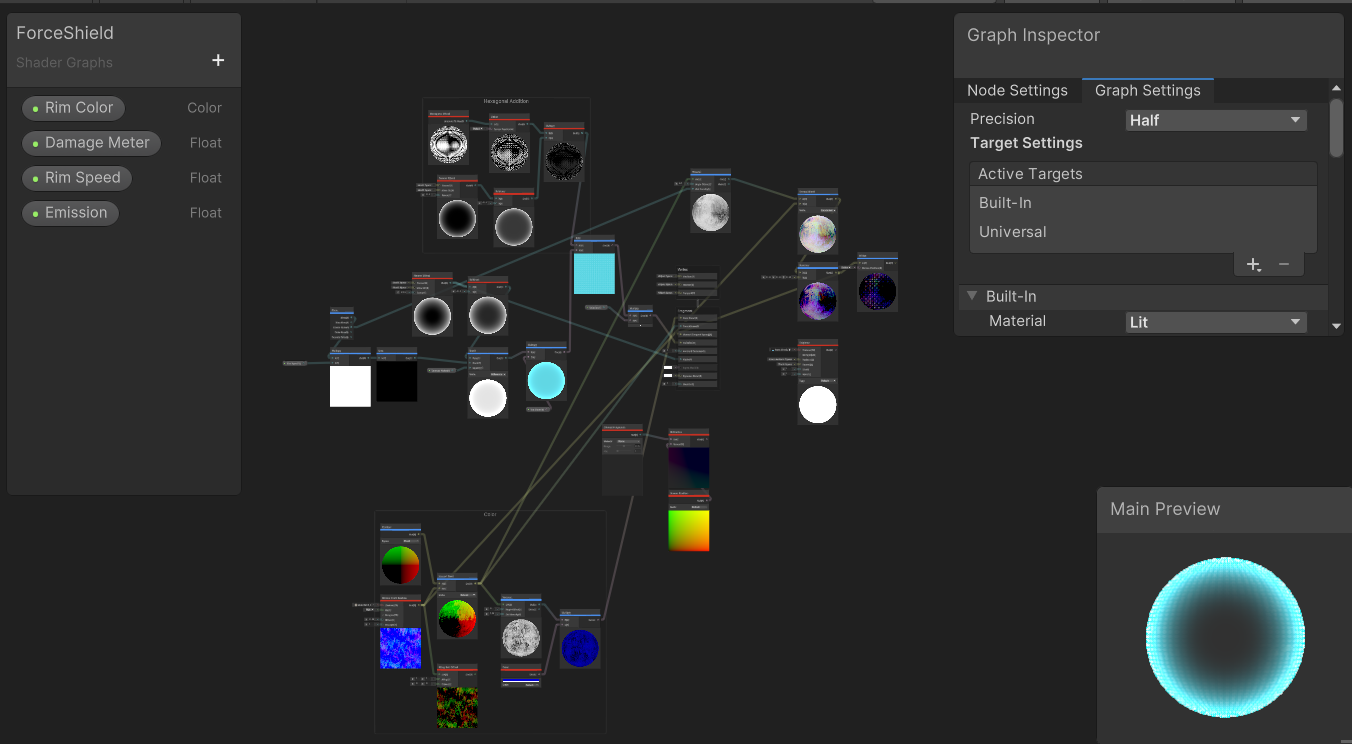
Task: Open the Precision dropdown set to Half
Action: (x=1215, y=119)
